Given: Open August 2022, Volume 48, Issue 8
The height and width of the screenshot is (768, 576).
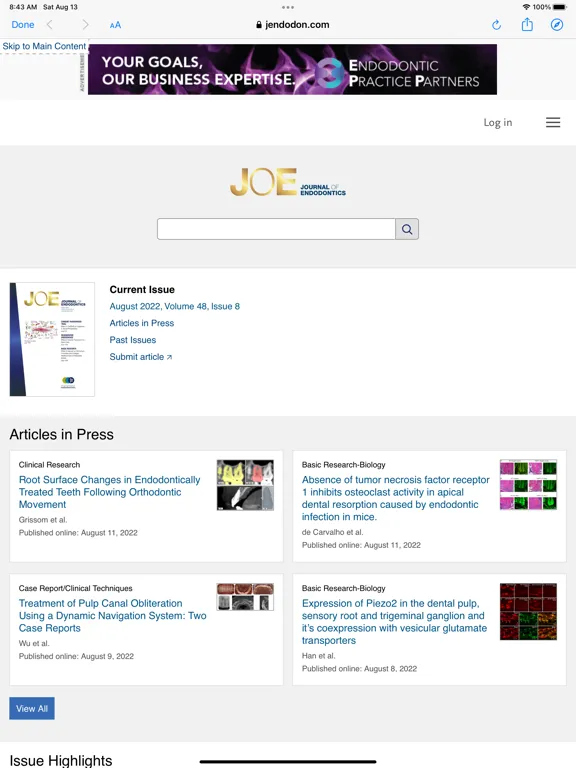Looking at the screenshot, I should coord(174,306).
